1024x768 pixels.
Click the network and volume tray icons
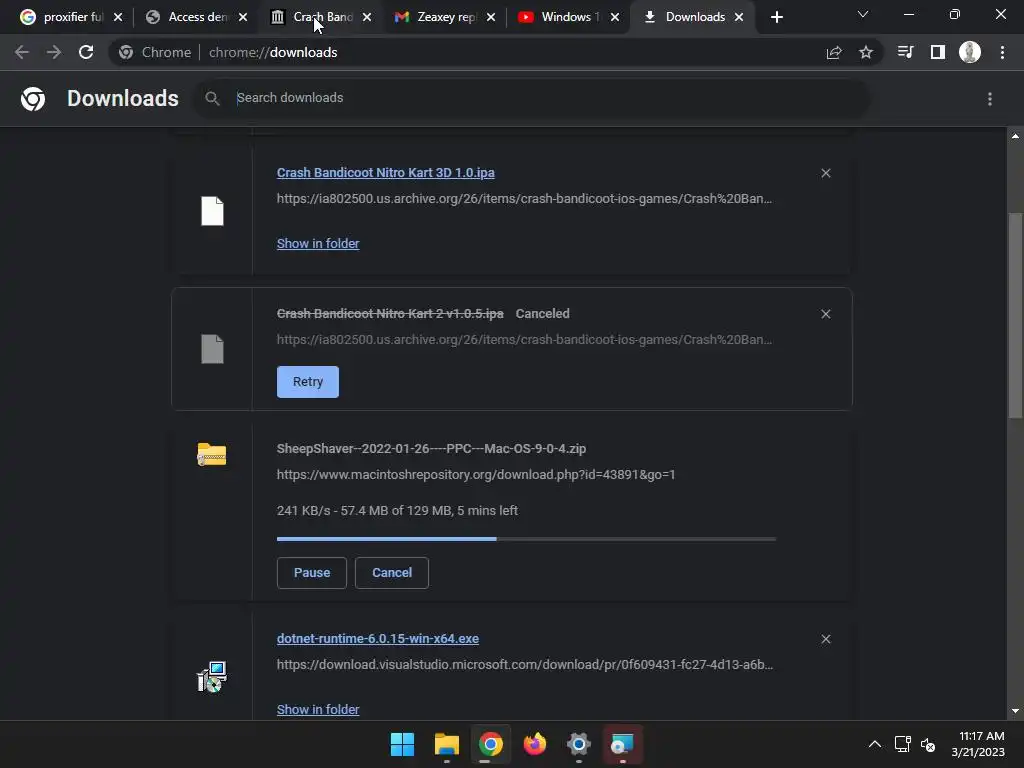click(x=915, y=744)
